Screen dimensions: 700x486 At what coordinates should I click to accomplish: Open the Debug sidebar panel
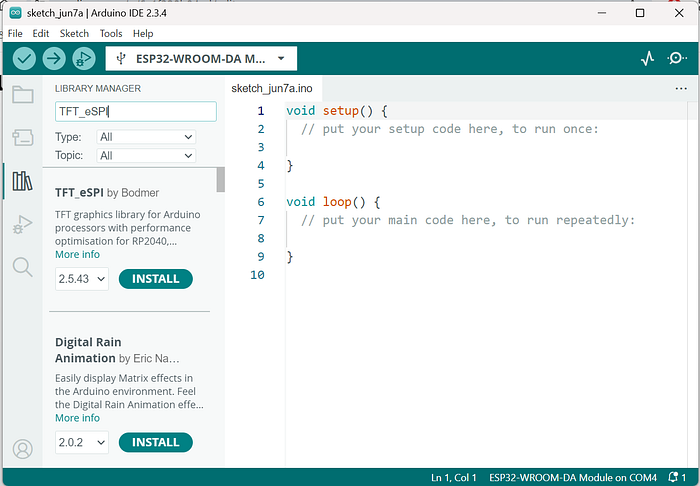pyautogui.click(x=22, y=224)
